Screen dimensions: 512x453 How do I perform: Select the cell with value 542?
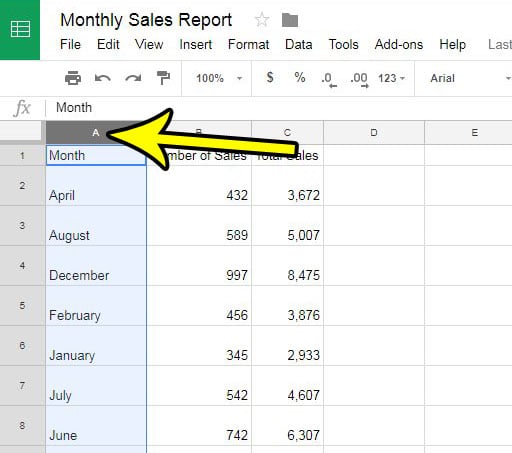click(x=199, y=386)
